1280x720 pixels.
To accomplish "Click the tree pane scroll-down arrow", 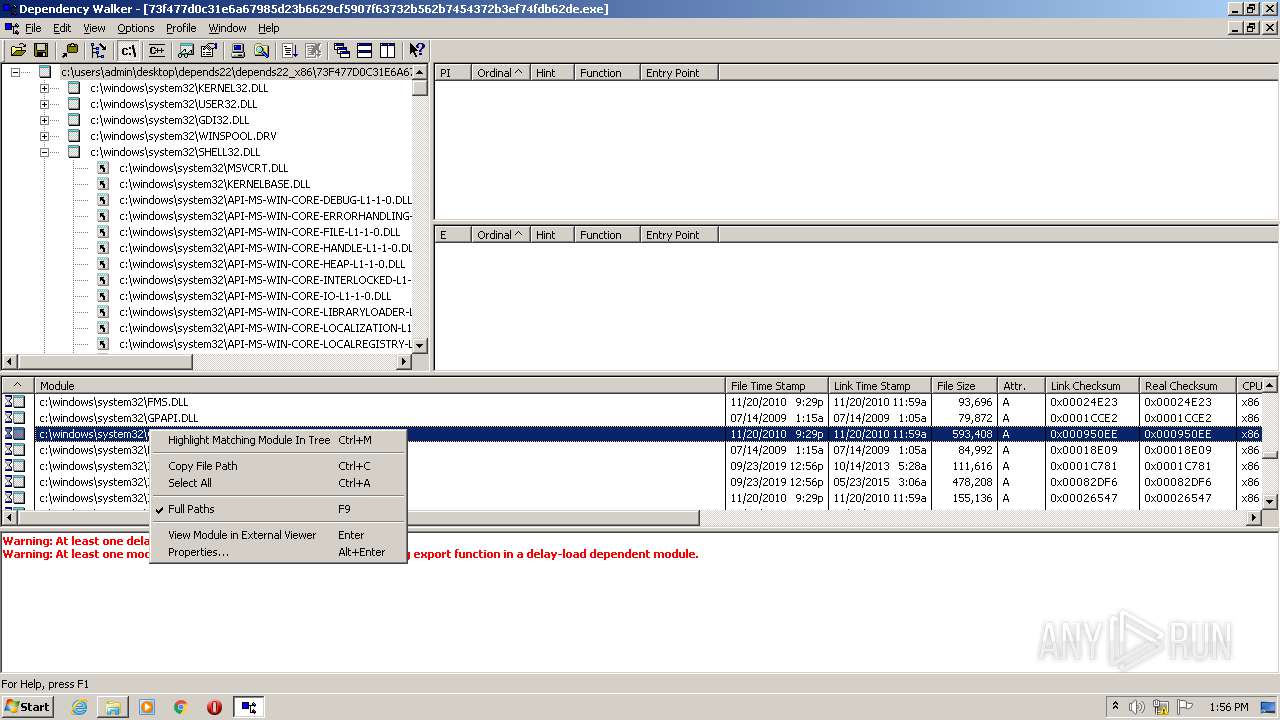I will (x=420, y=345).
